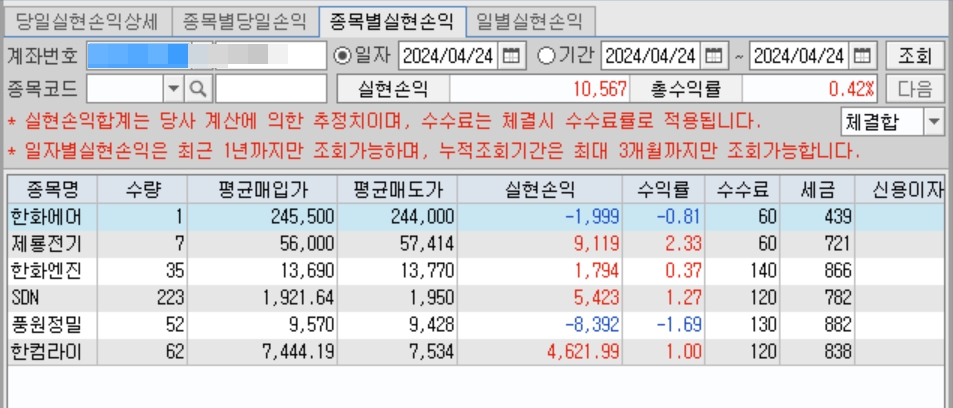Viewport: 953px width, 408px height.
Task: Sort by 평균매입가 column header
Action: pyautogui.click(x=262, y=190)
